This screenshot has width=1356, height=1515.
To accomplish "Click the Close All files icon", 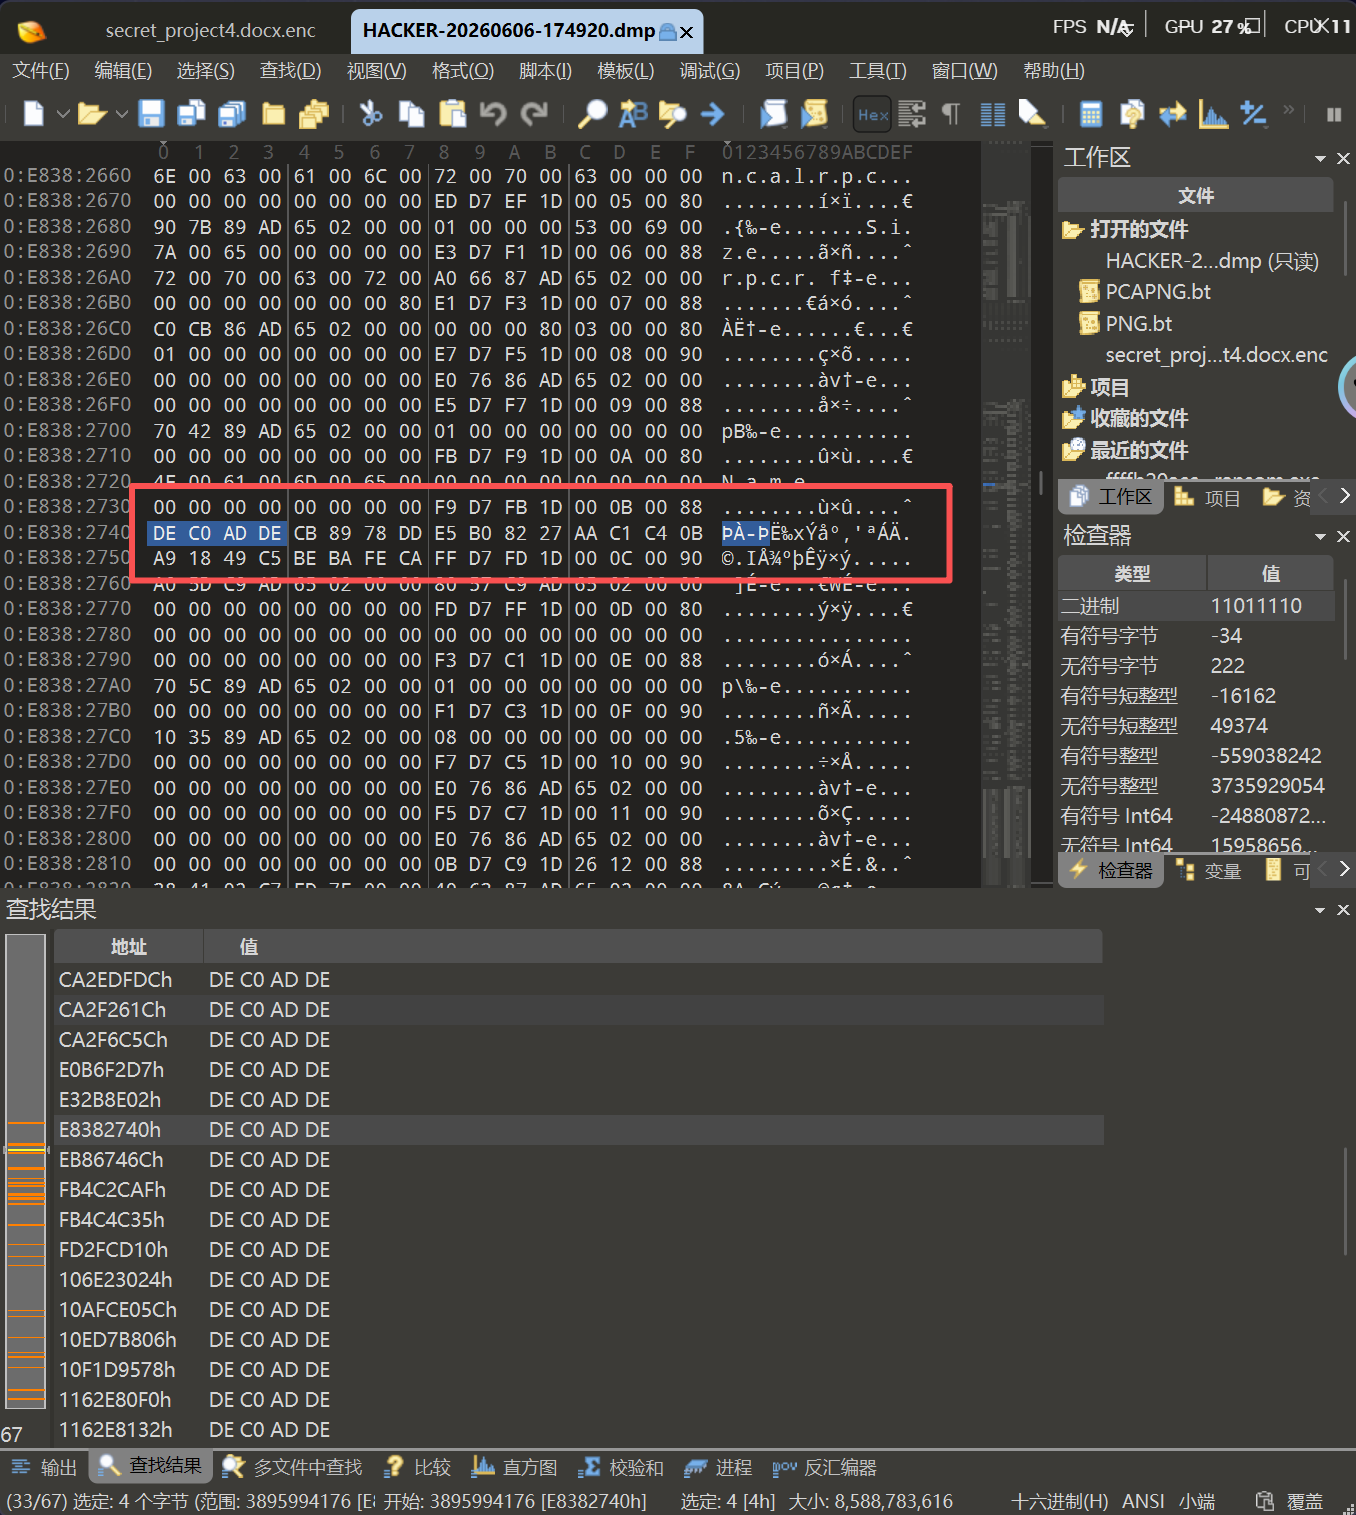I will click(314, 114).
